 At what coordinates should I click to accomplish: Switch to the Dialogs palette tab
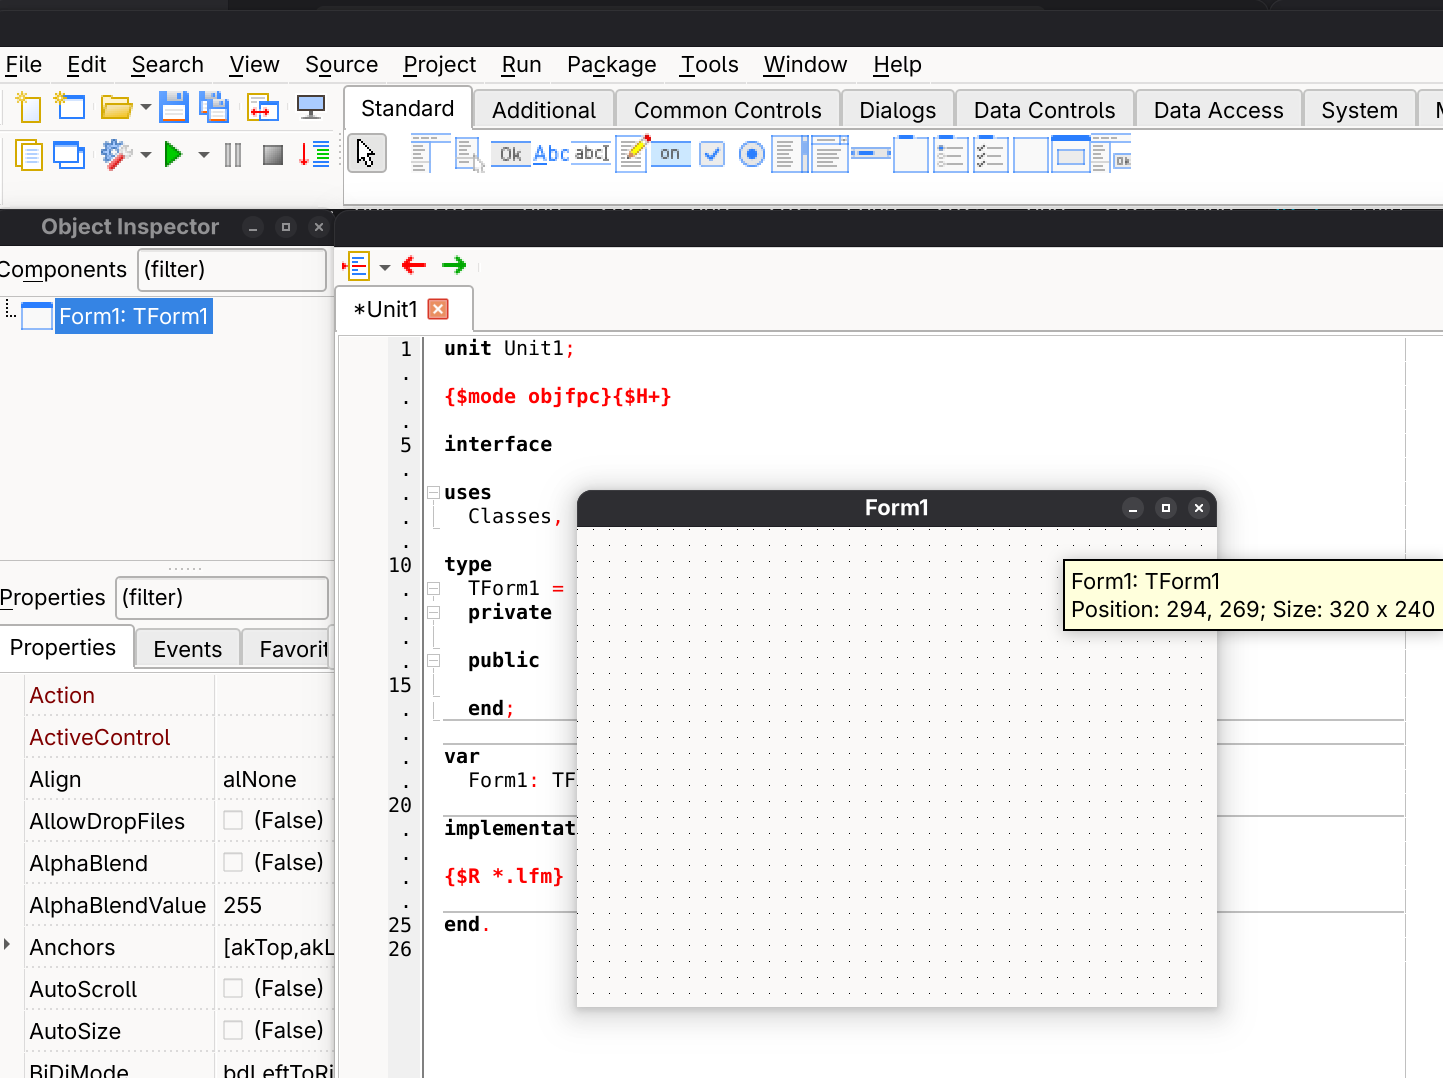point(897,110)
